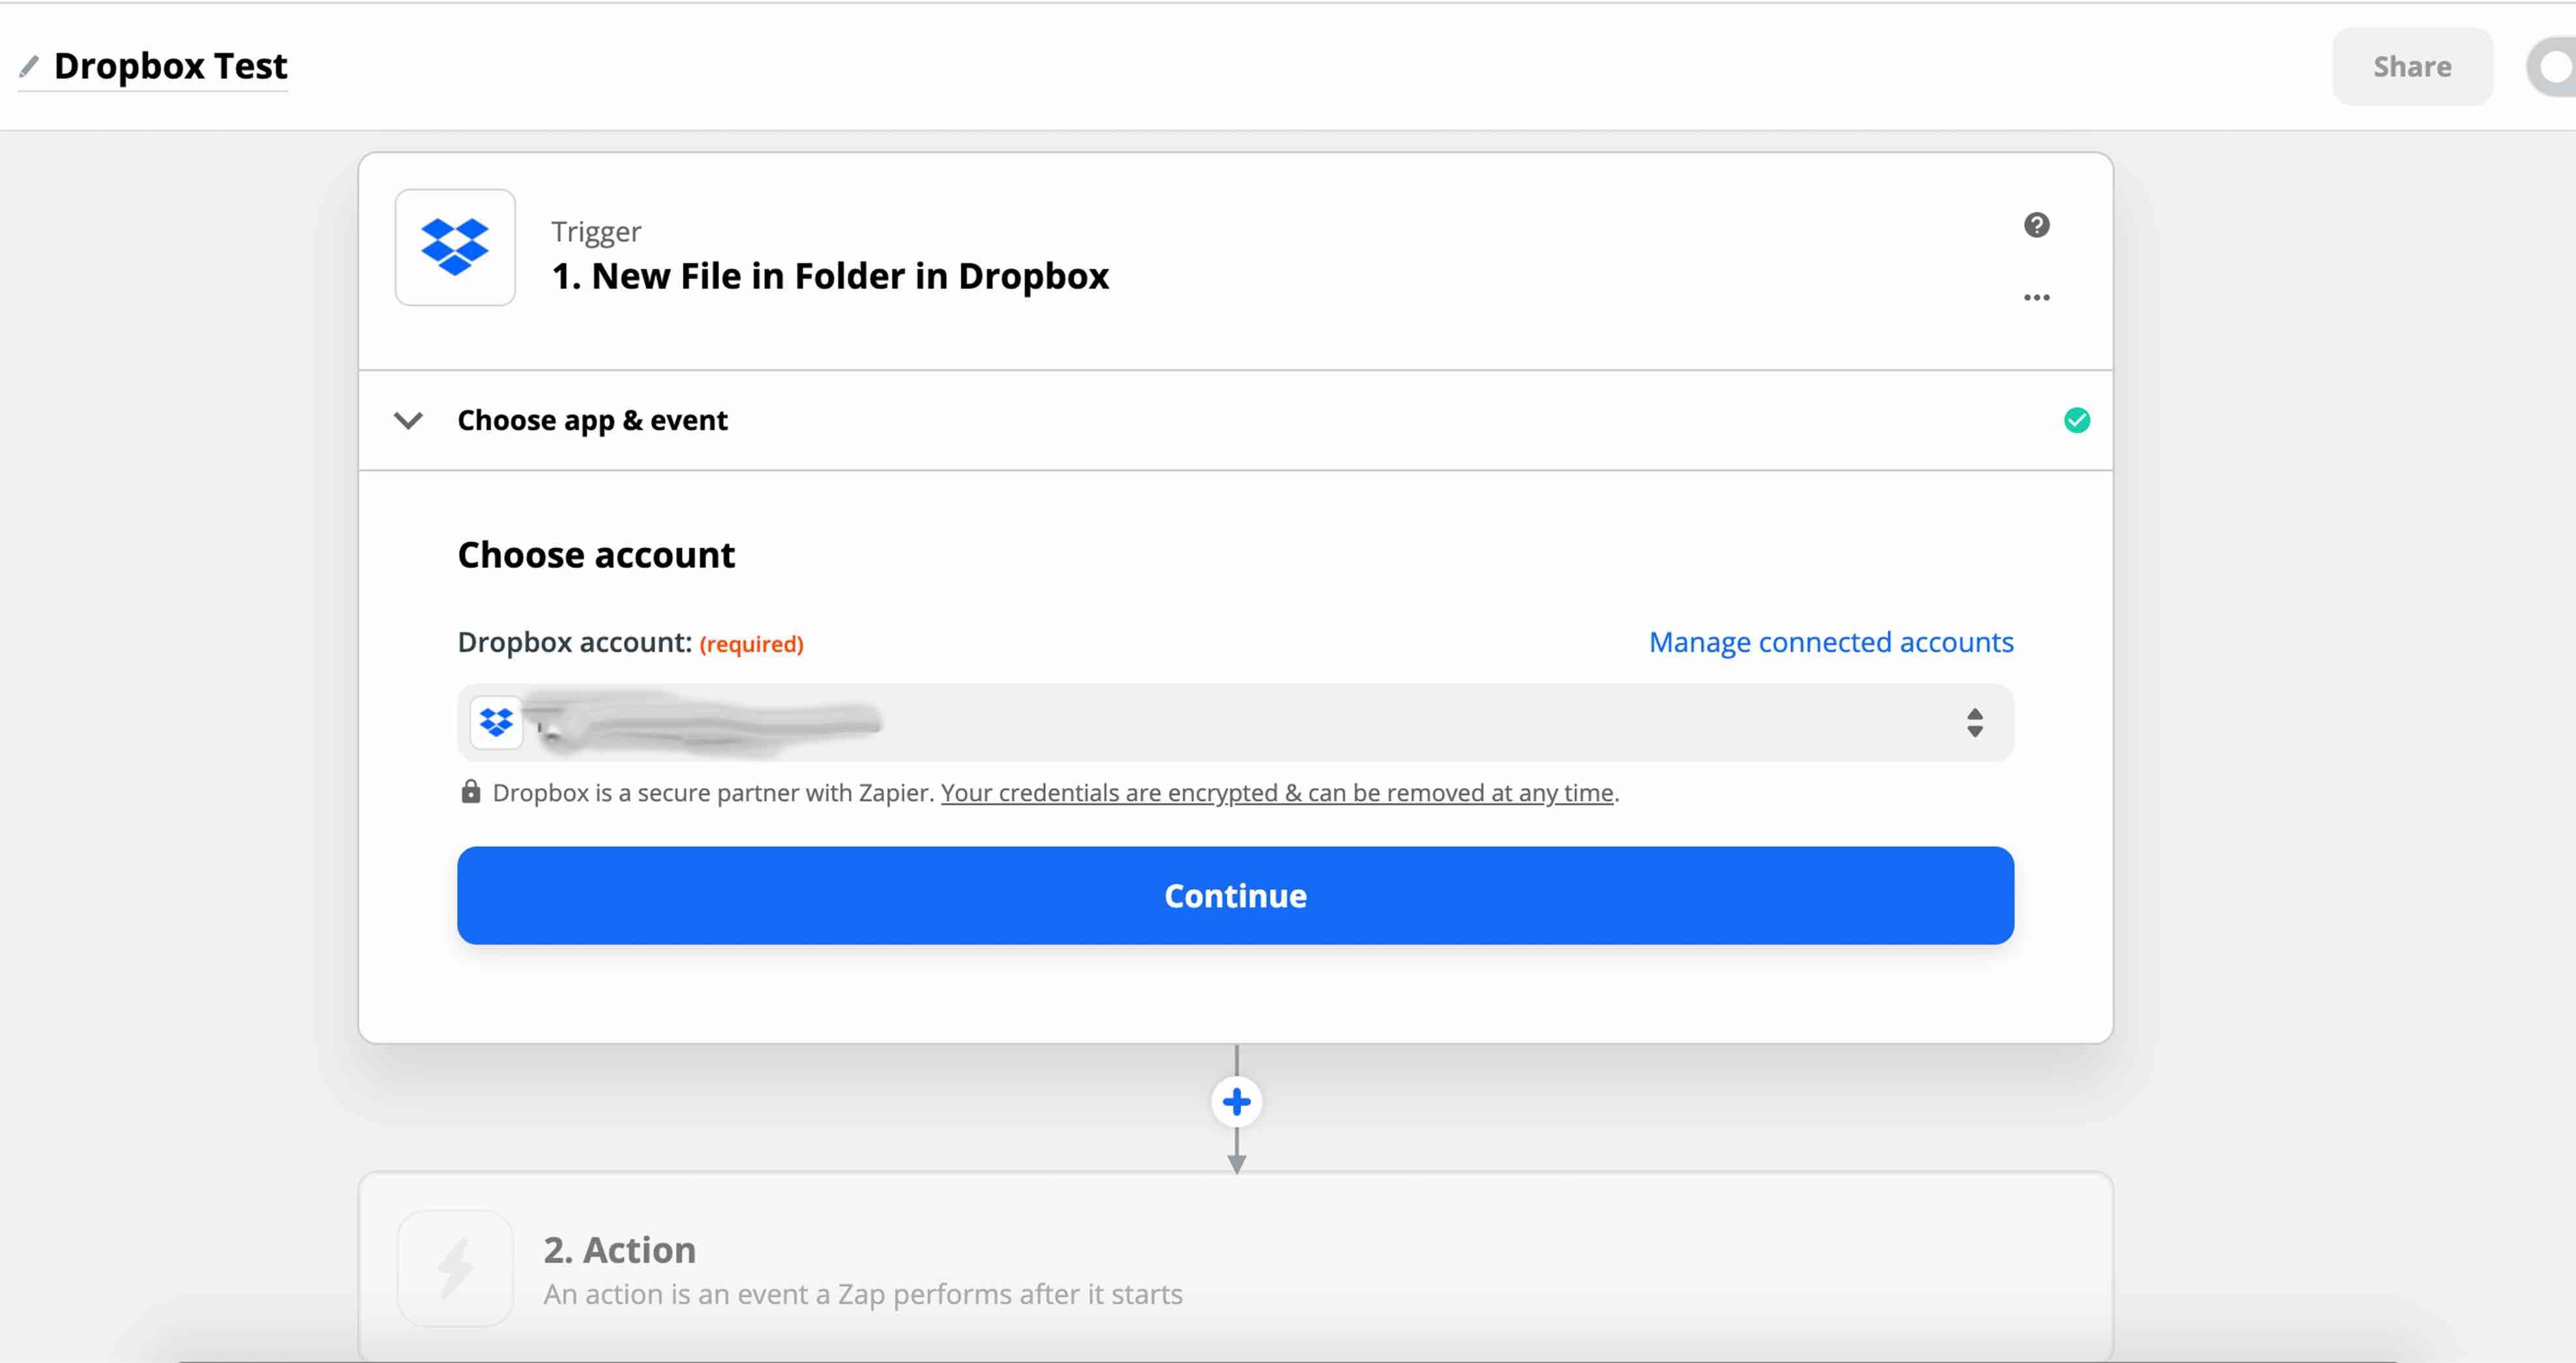Open the help question mark icon
This screenshot has height=1363, width=2576.
pos(2036,225)
